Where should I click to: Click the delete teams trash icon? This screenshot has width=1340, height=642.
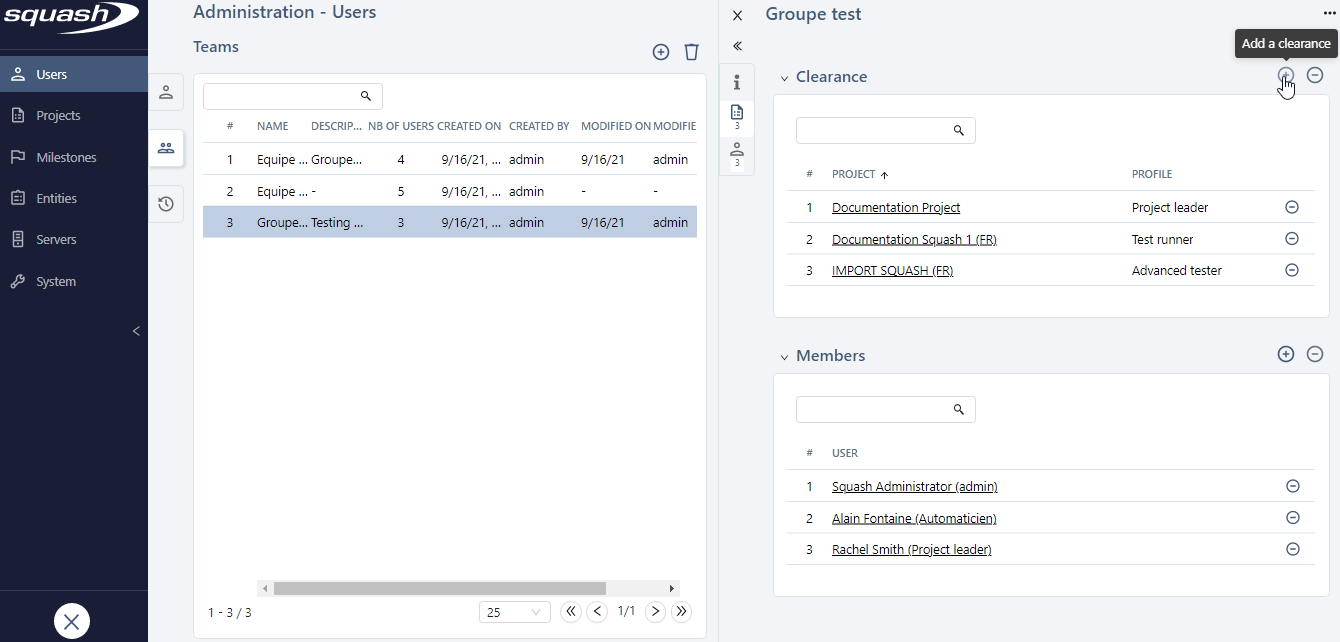tap(691, 52)
